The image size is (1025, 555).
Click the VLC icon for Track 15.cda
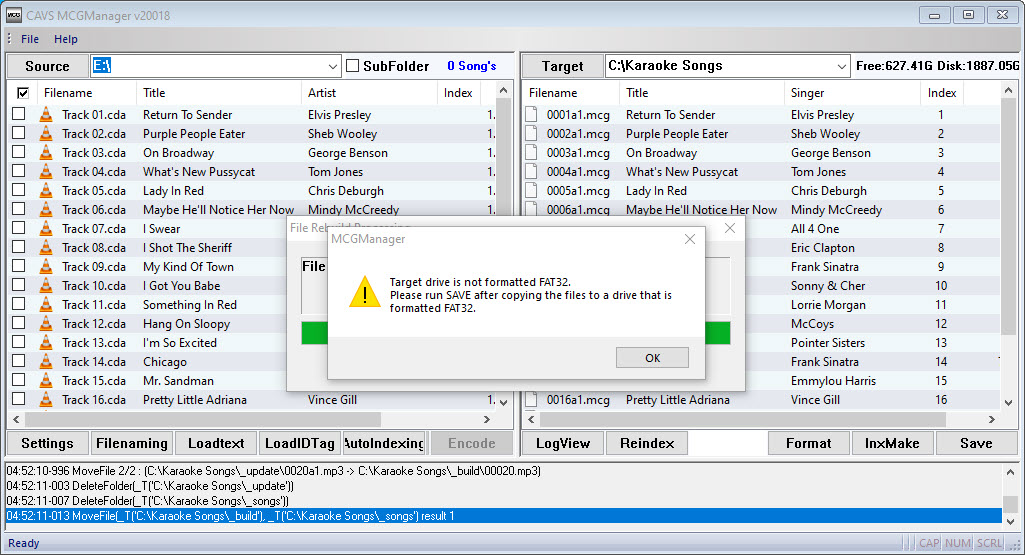pyautogui.click(x=46, y=380)
